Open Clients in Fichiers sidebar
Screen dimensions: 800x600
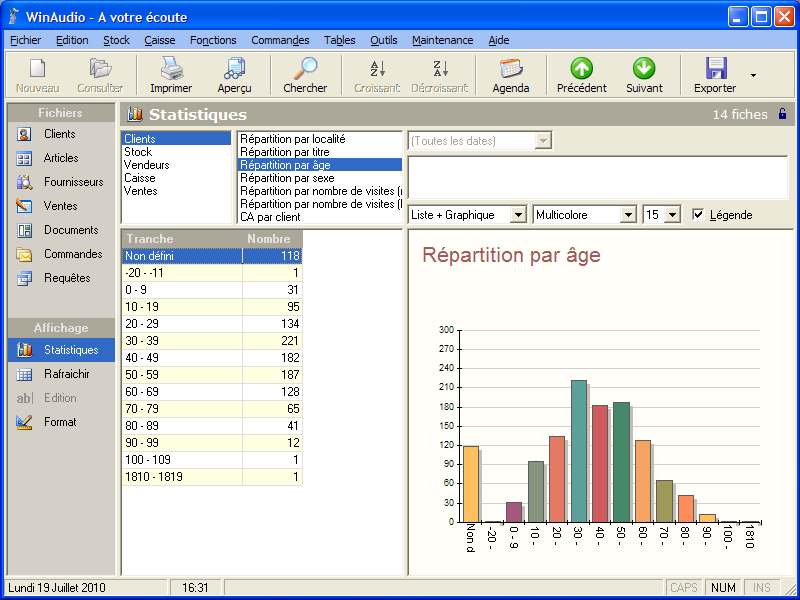[x=59, y=134]
